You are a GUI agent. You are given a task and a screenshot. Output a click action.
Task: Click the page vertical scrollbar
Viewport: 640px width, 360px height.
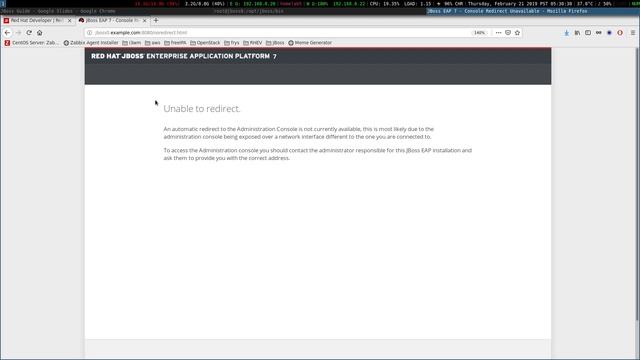(x=637, y=184)
